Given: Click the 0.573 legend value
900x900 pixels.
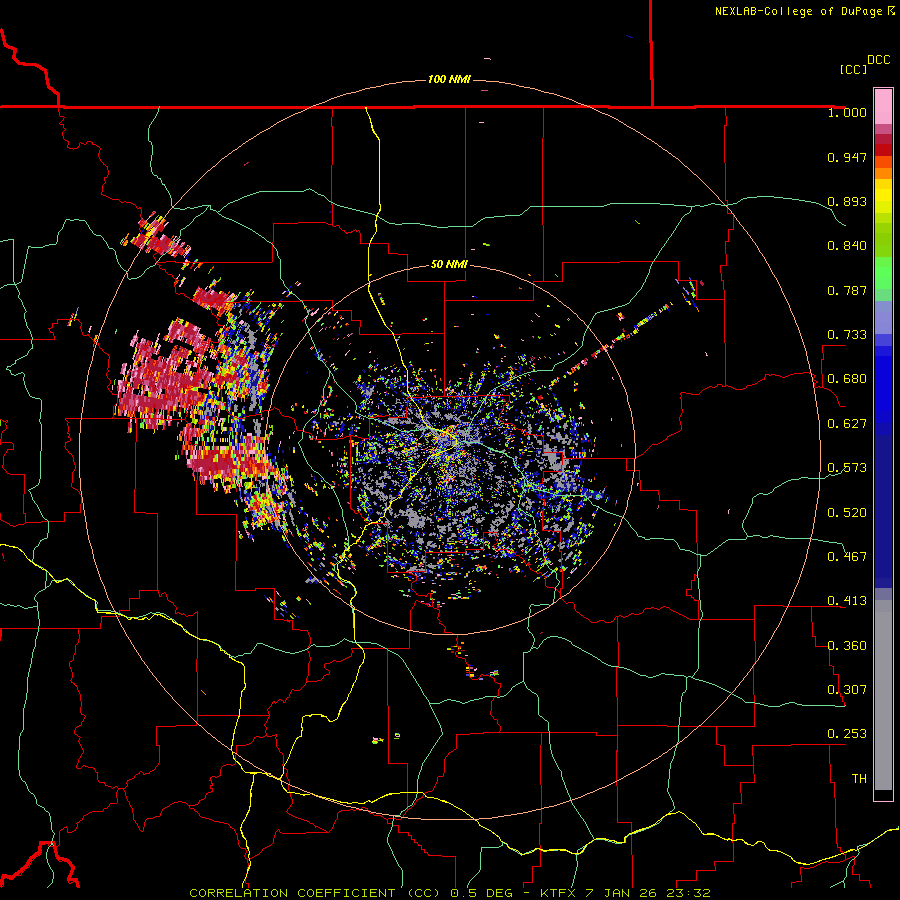Looking at the screenshot, I should click(847, 468).
